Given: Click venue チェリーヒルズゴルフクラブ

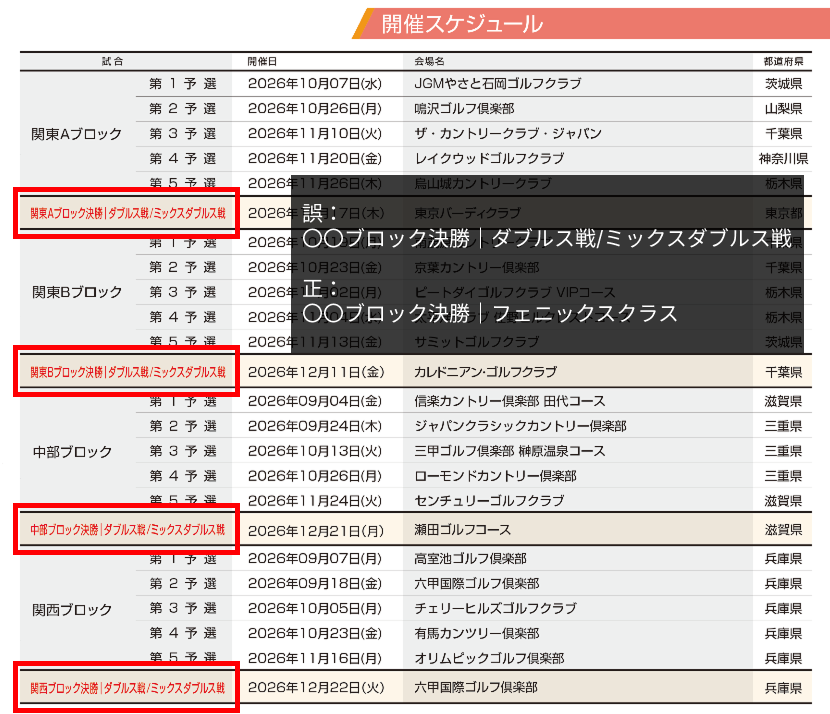Looking at the screenshot, I should click(495, 608).
